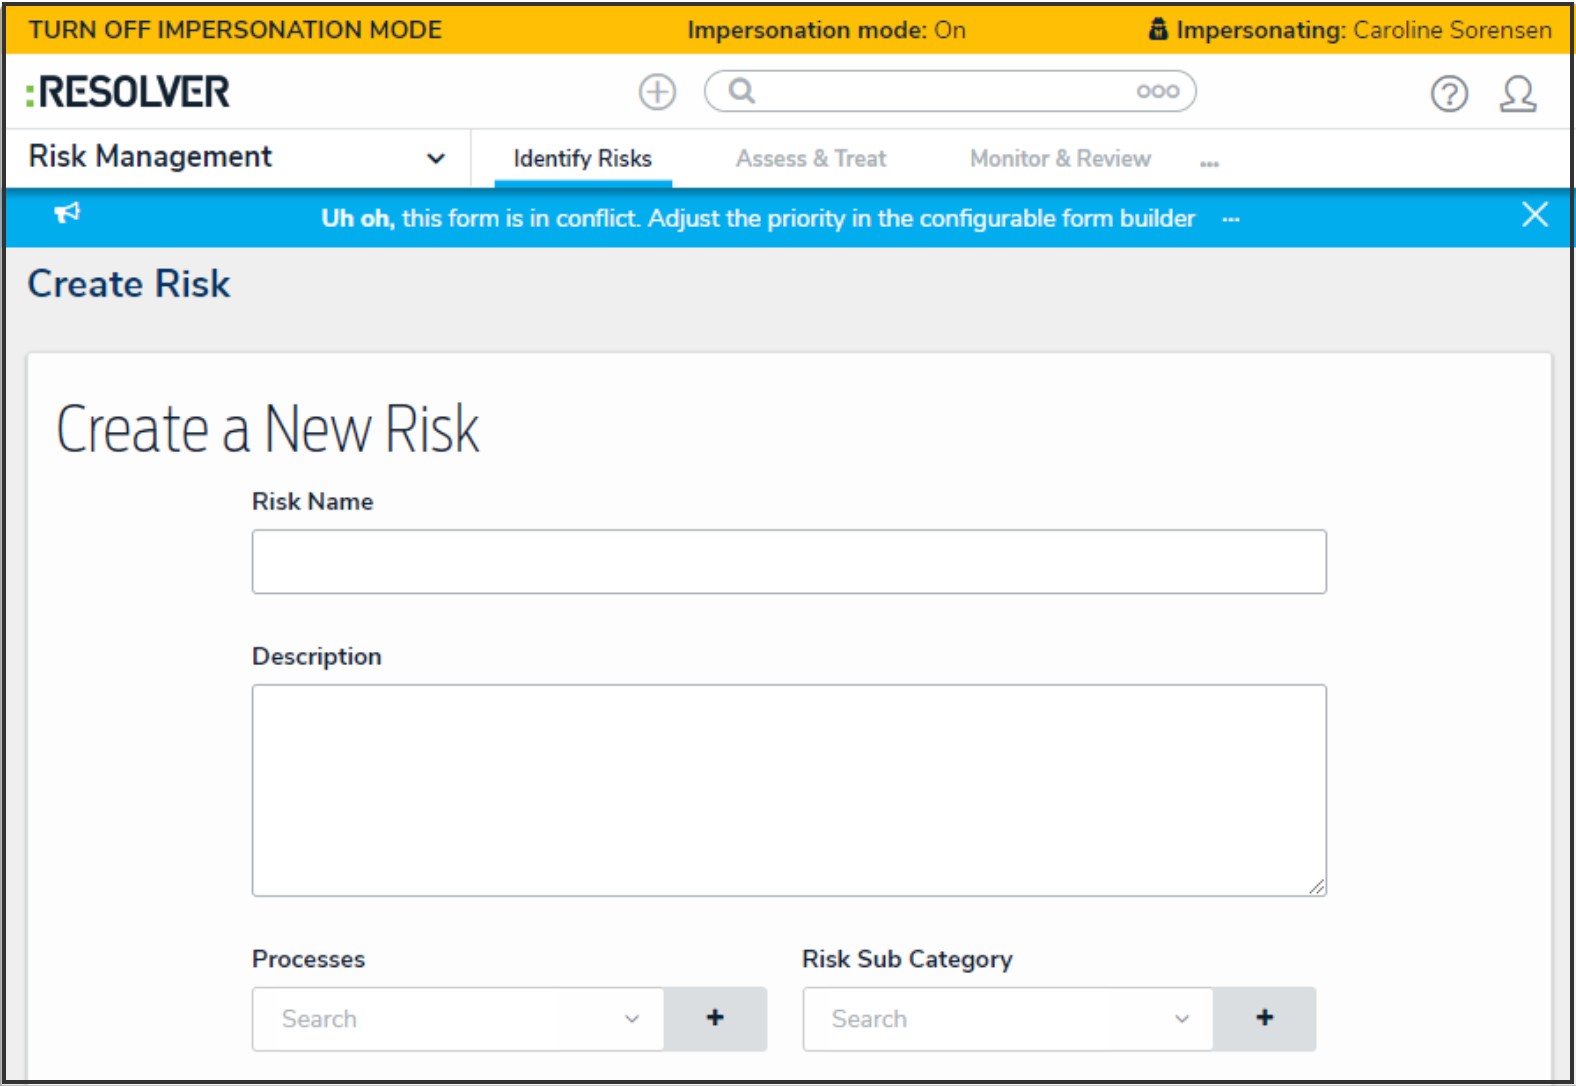Switch to the Identify Risks tab
The image size is (1576, 1086).
[x=582, y=159]
